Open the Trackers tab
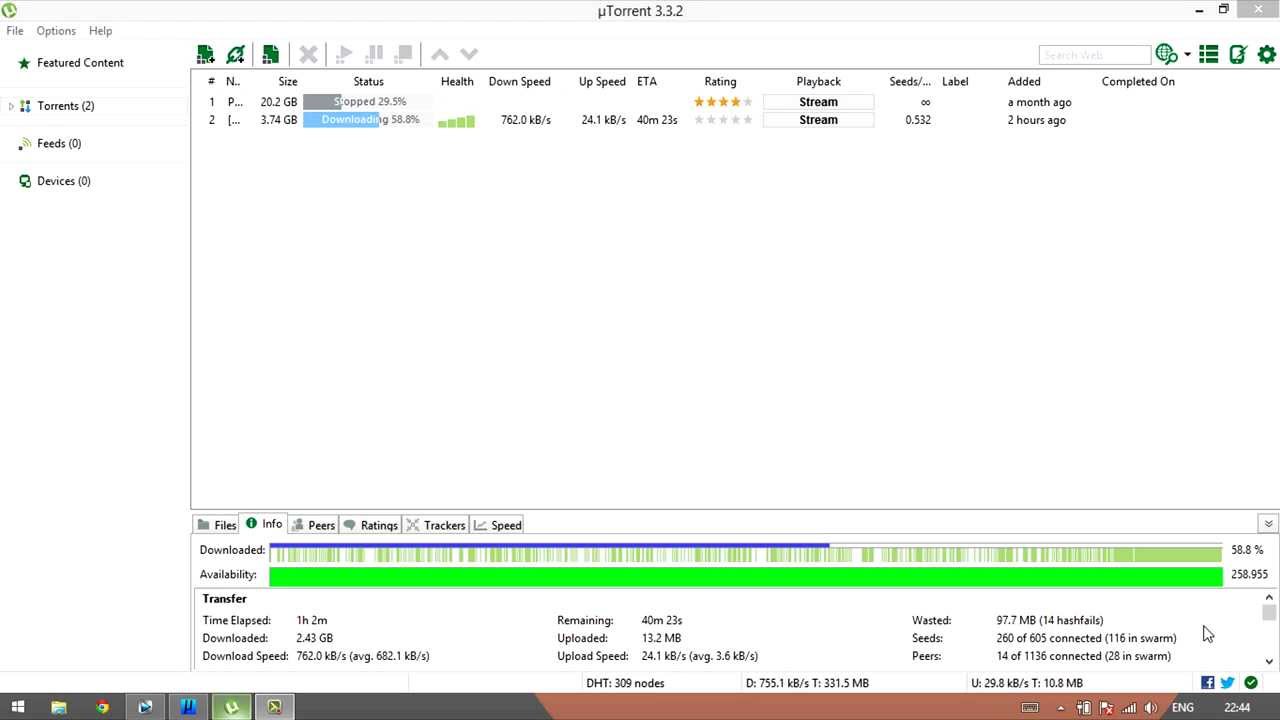 tap(436, 525)
